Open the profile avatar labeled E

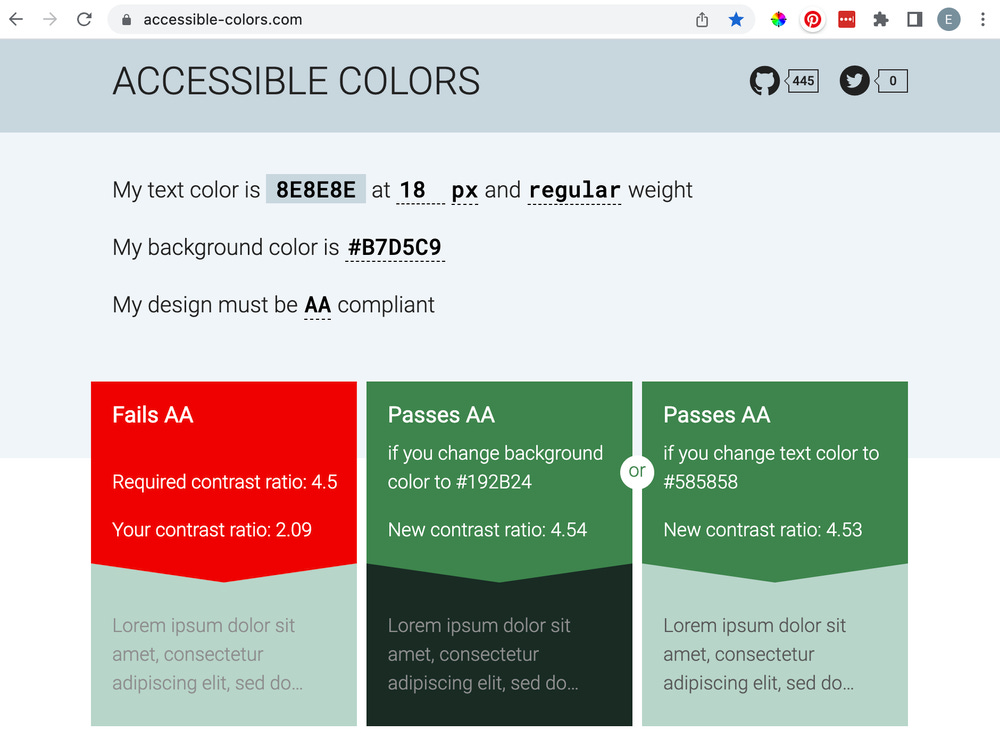(948, 20)
